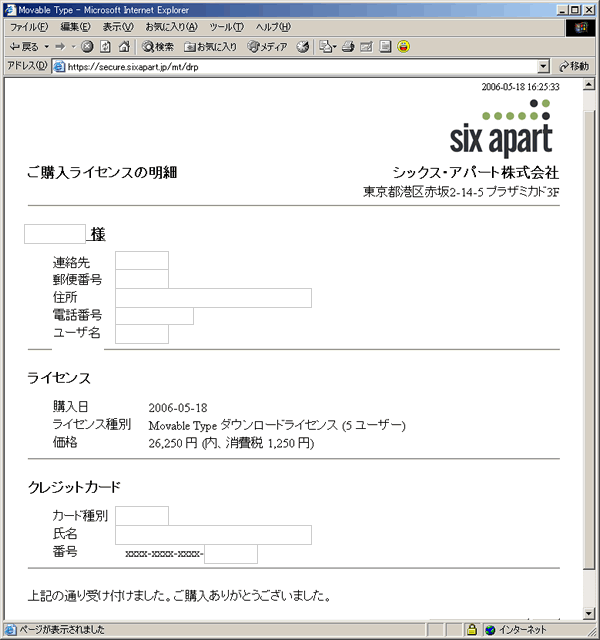This screenshot has width=600, height=640.
Task: Click the six apart logo
Action: pyautogui.click(x=501, y=128)
